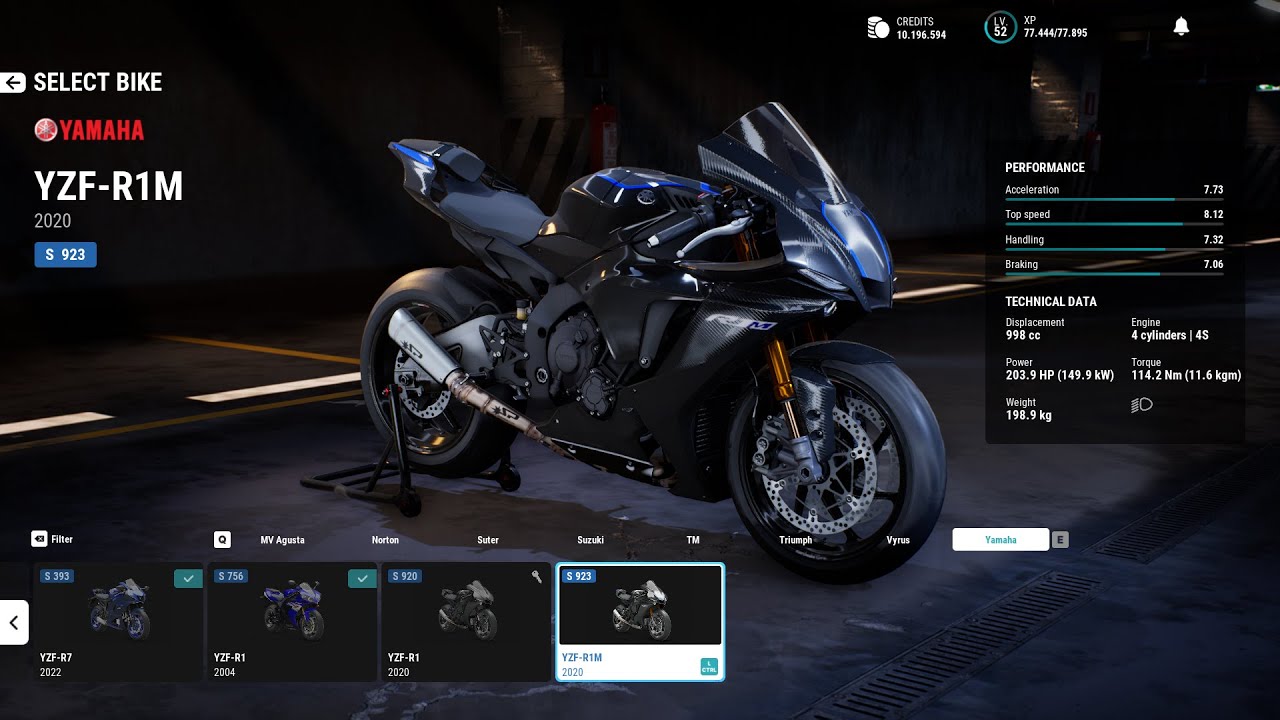Select the YZF-R1 2020 bike card

(466, 622)
